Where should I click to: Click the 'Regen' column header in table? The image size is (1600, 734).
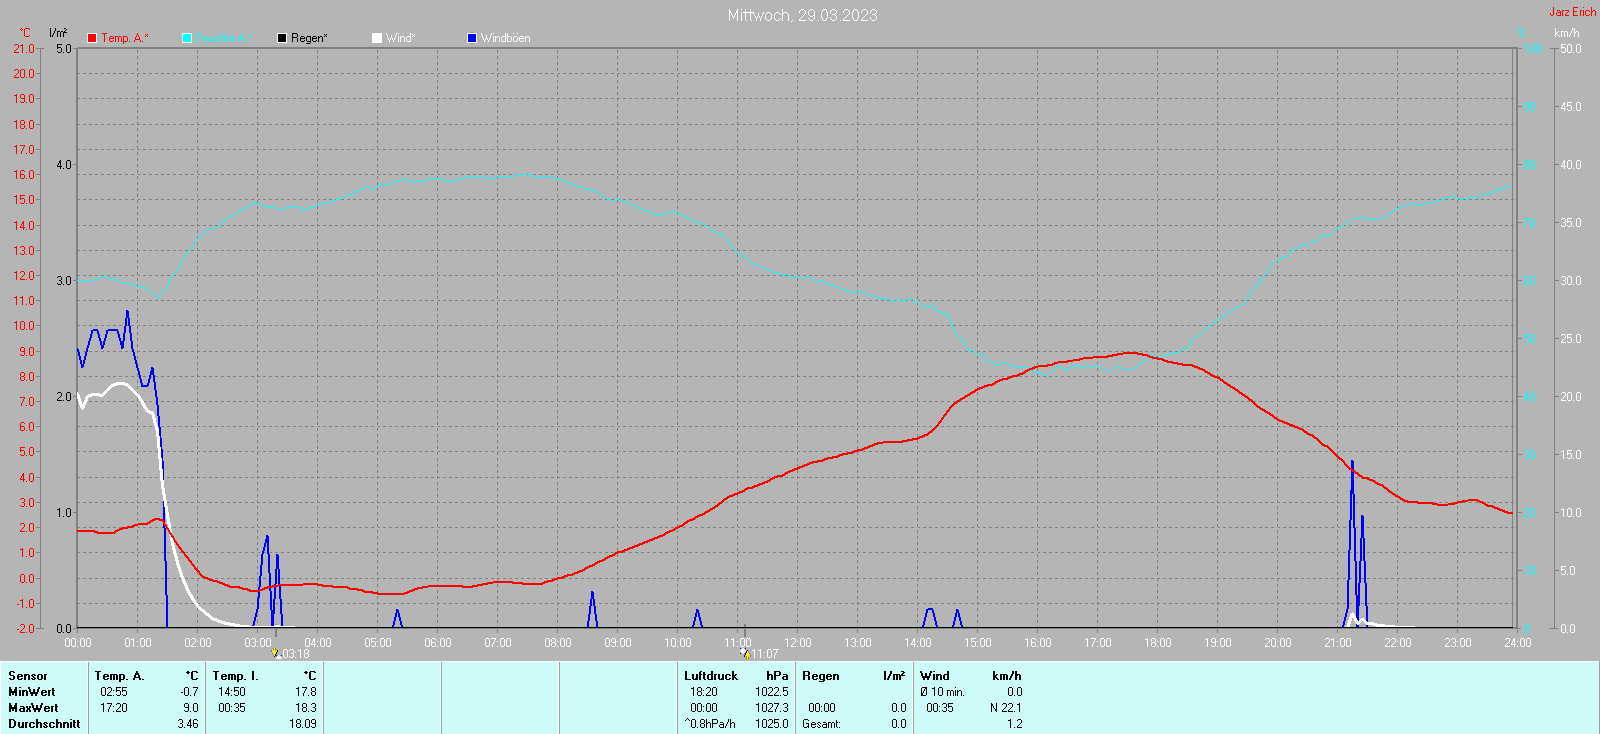point(821,676)
